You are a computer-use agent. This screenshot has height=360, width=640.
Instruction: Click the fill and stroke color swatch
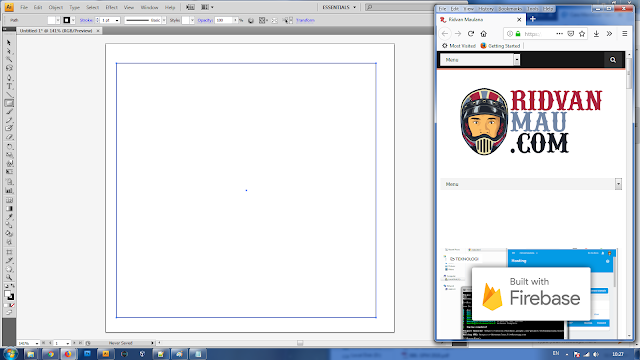tap(9, 295)
